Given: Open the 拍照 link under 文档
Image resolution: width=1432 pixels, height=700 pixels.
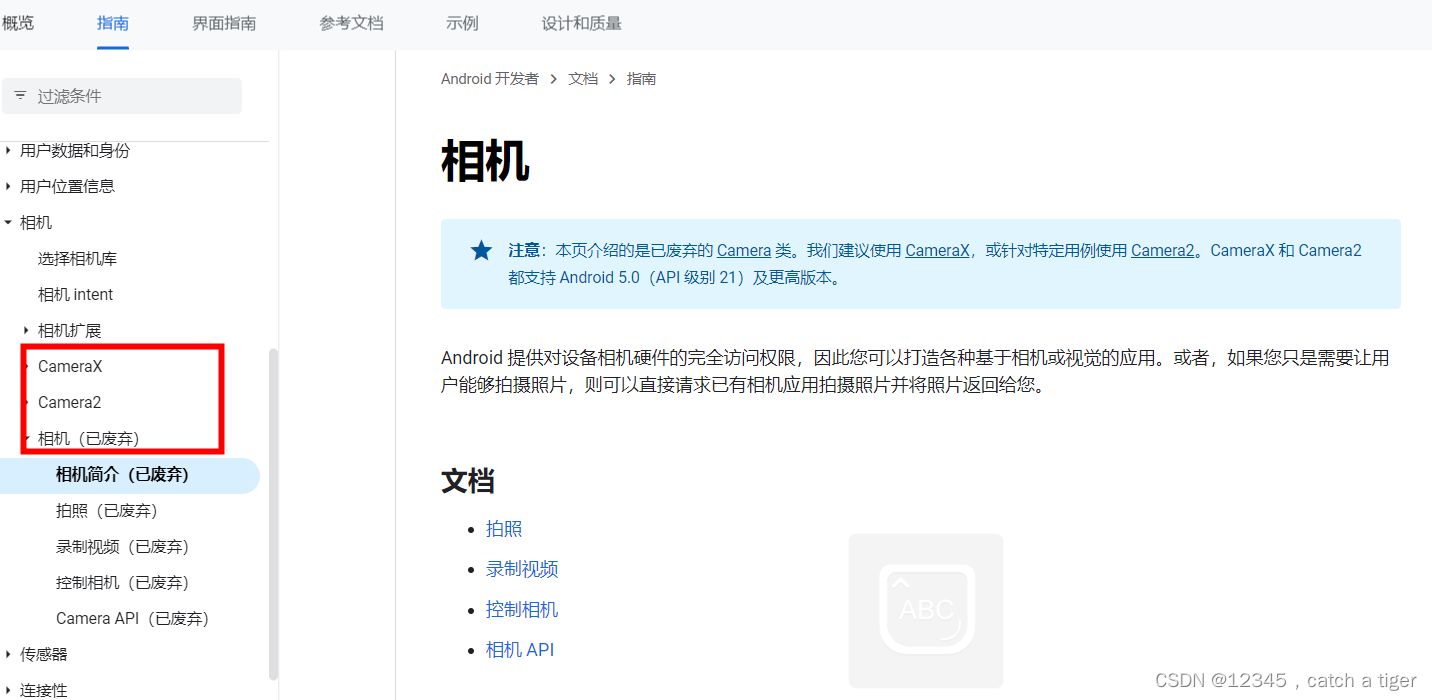Looking at the screenshot, I should [504, 529].
